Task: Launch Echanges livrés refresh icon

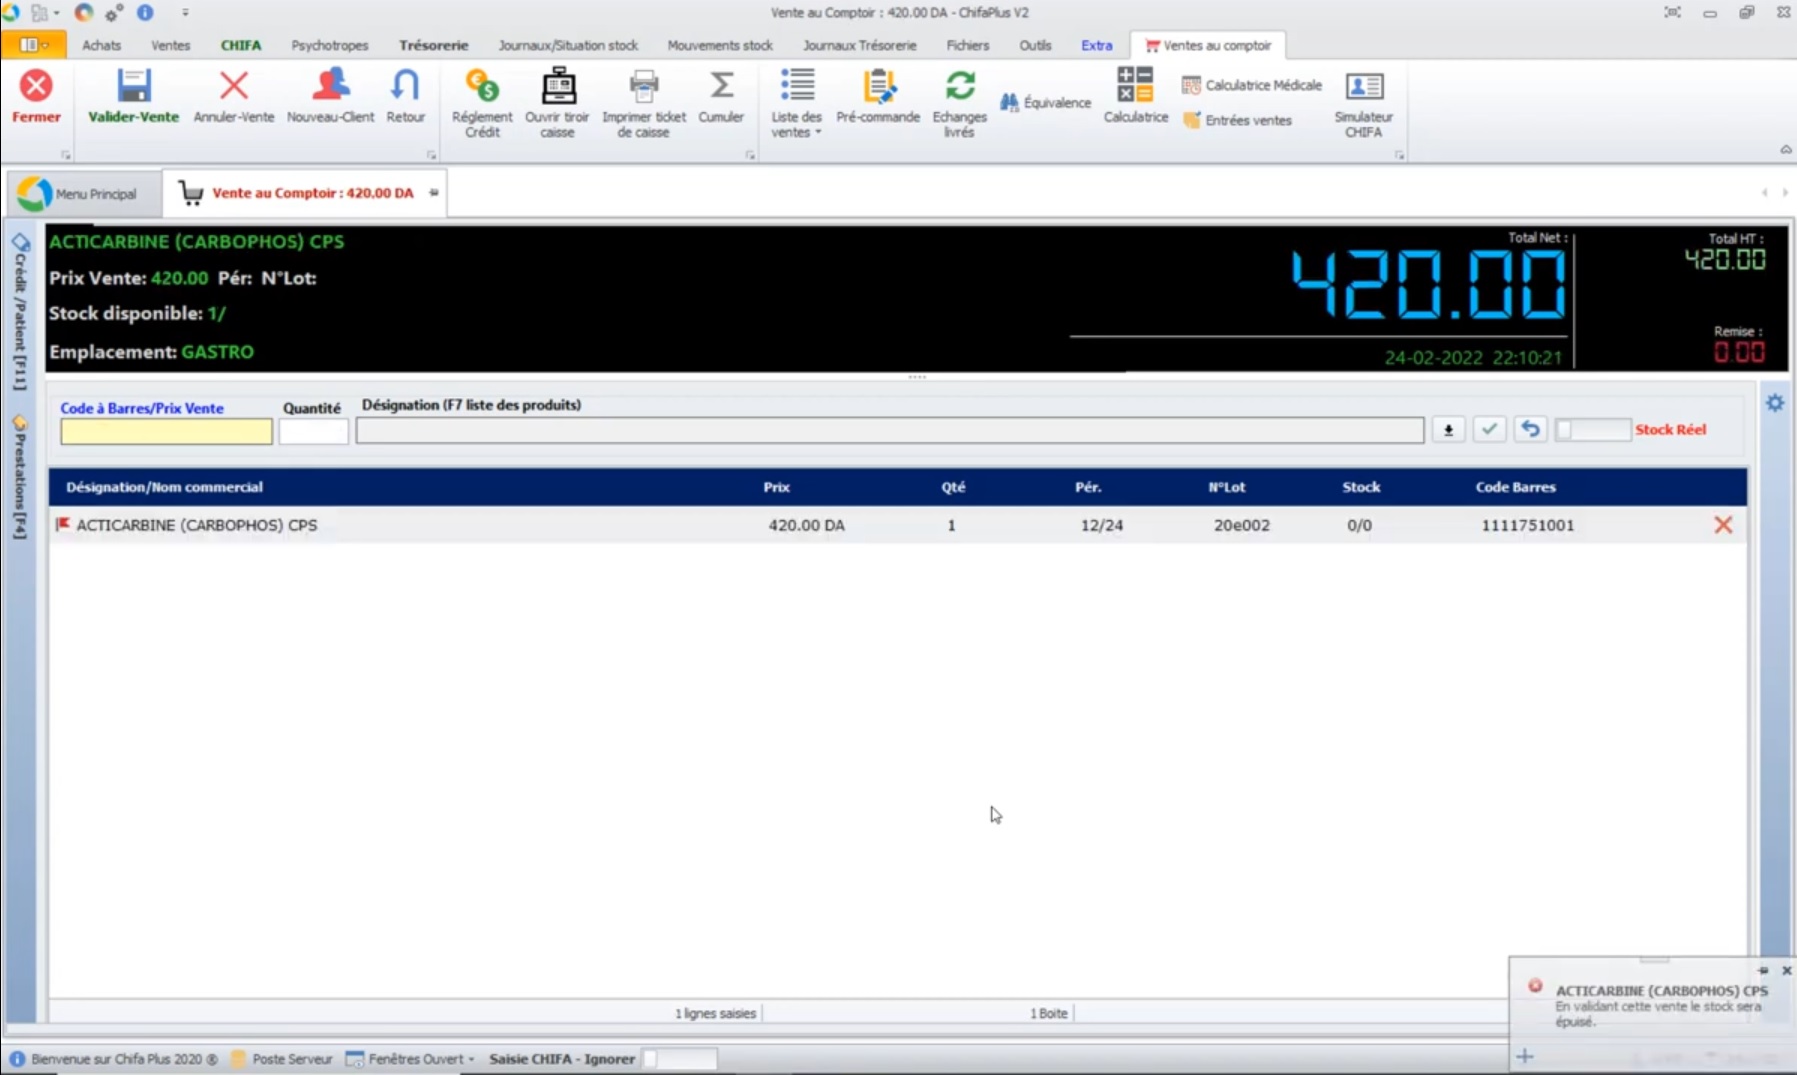Action: coord(959,88)
